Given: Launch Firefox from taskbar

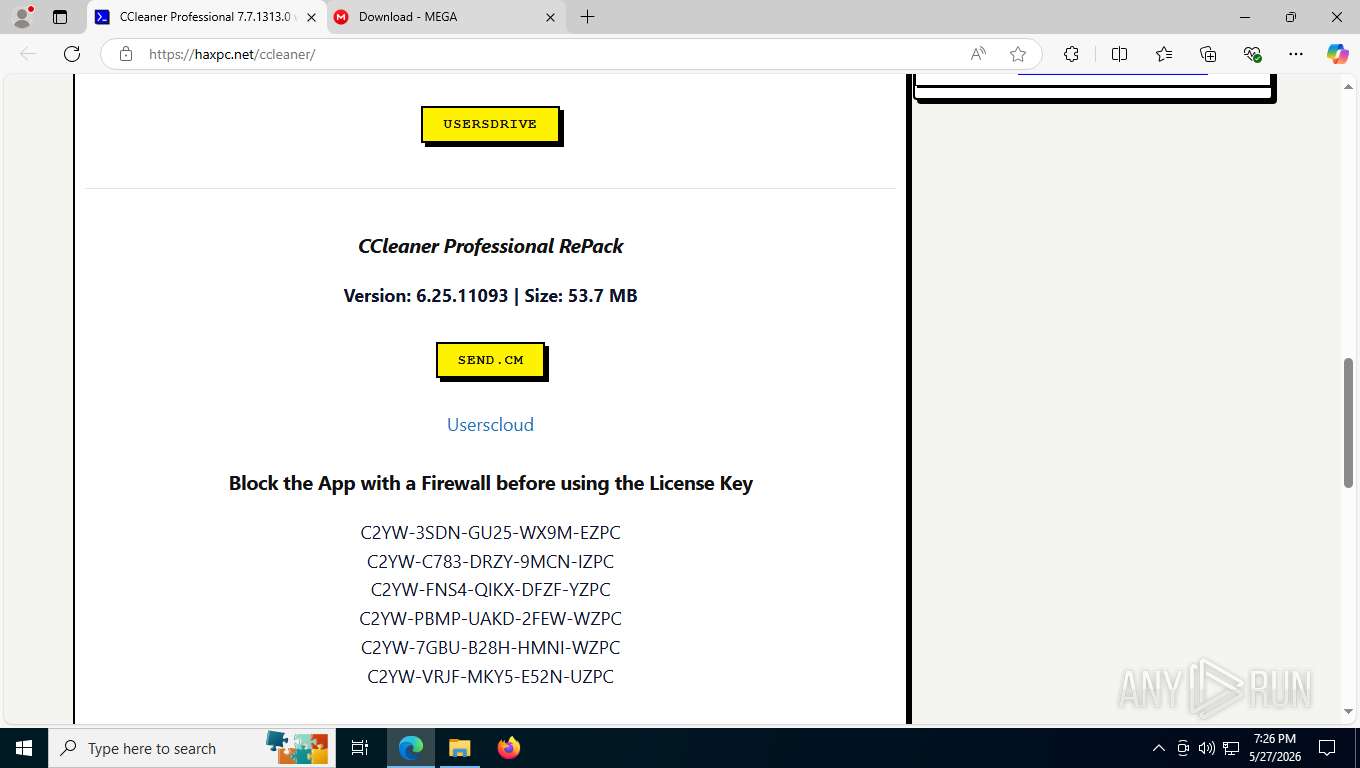Looking at the screenshot, I should click(x=508, y=748).
